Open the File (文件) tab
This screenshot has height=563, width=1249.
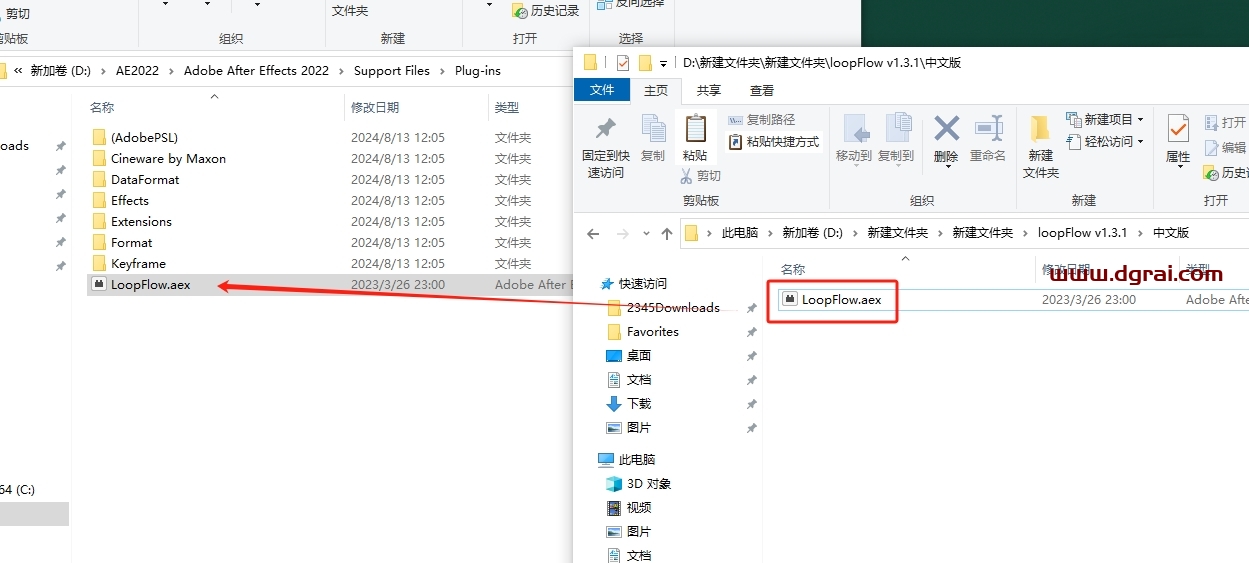[602, 90]
